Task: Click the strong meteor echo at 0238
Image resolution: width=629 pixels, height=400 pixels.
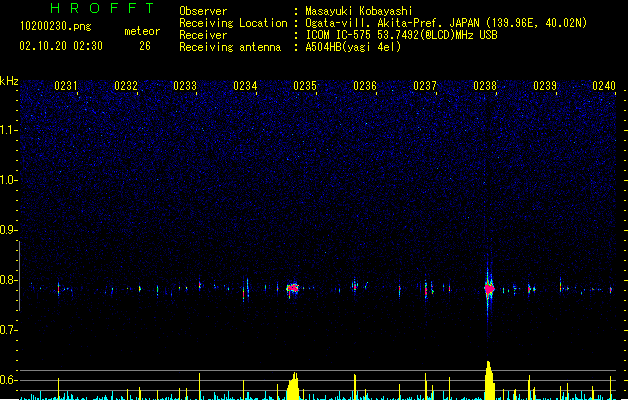Action: (x=489, y=288)
